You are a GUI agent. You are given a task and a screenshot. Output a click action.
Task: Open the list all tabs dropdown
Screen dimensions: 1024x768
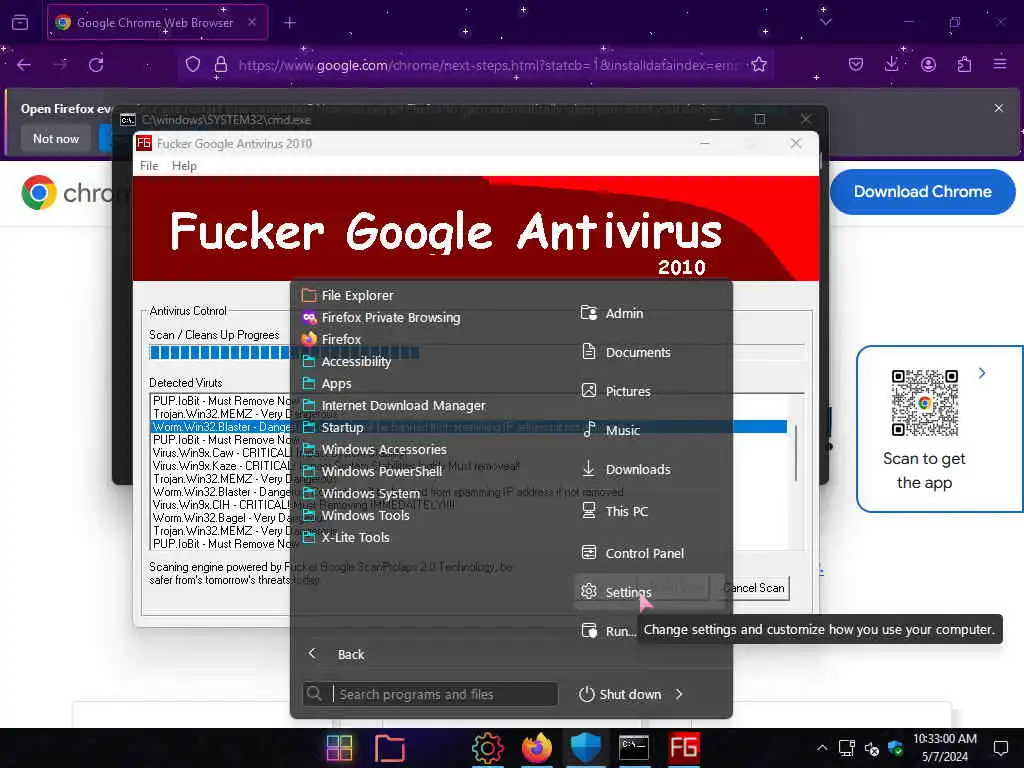825,22
